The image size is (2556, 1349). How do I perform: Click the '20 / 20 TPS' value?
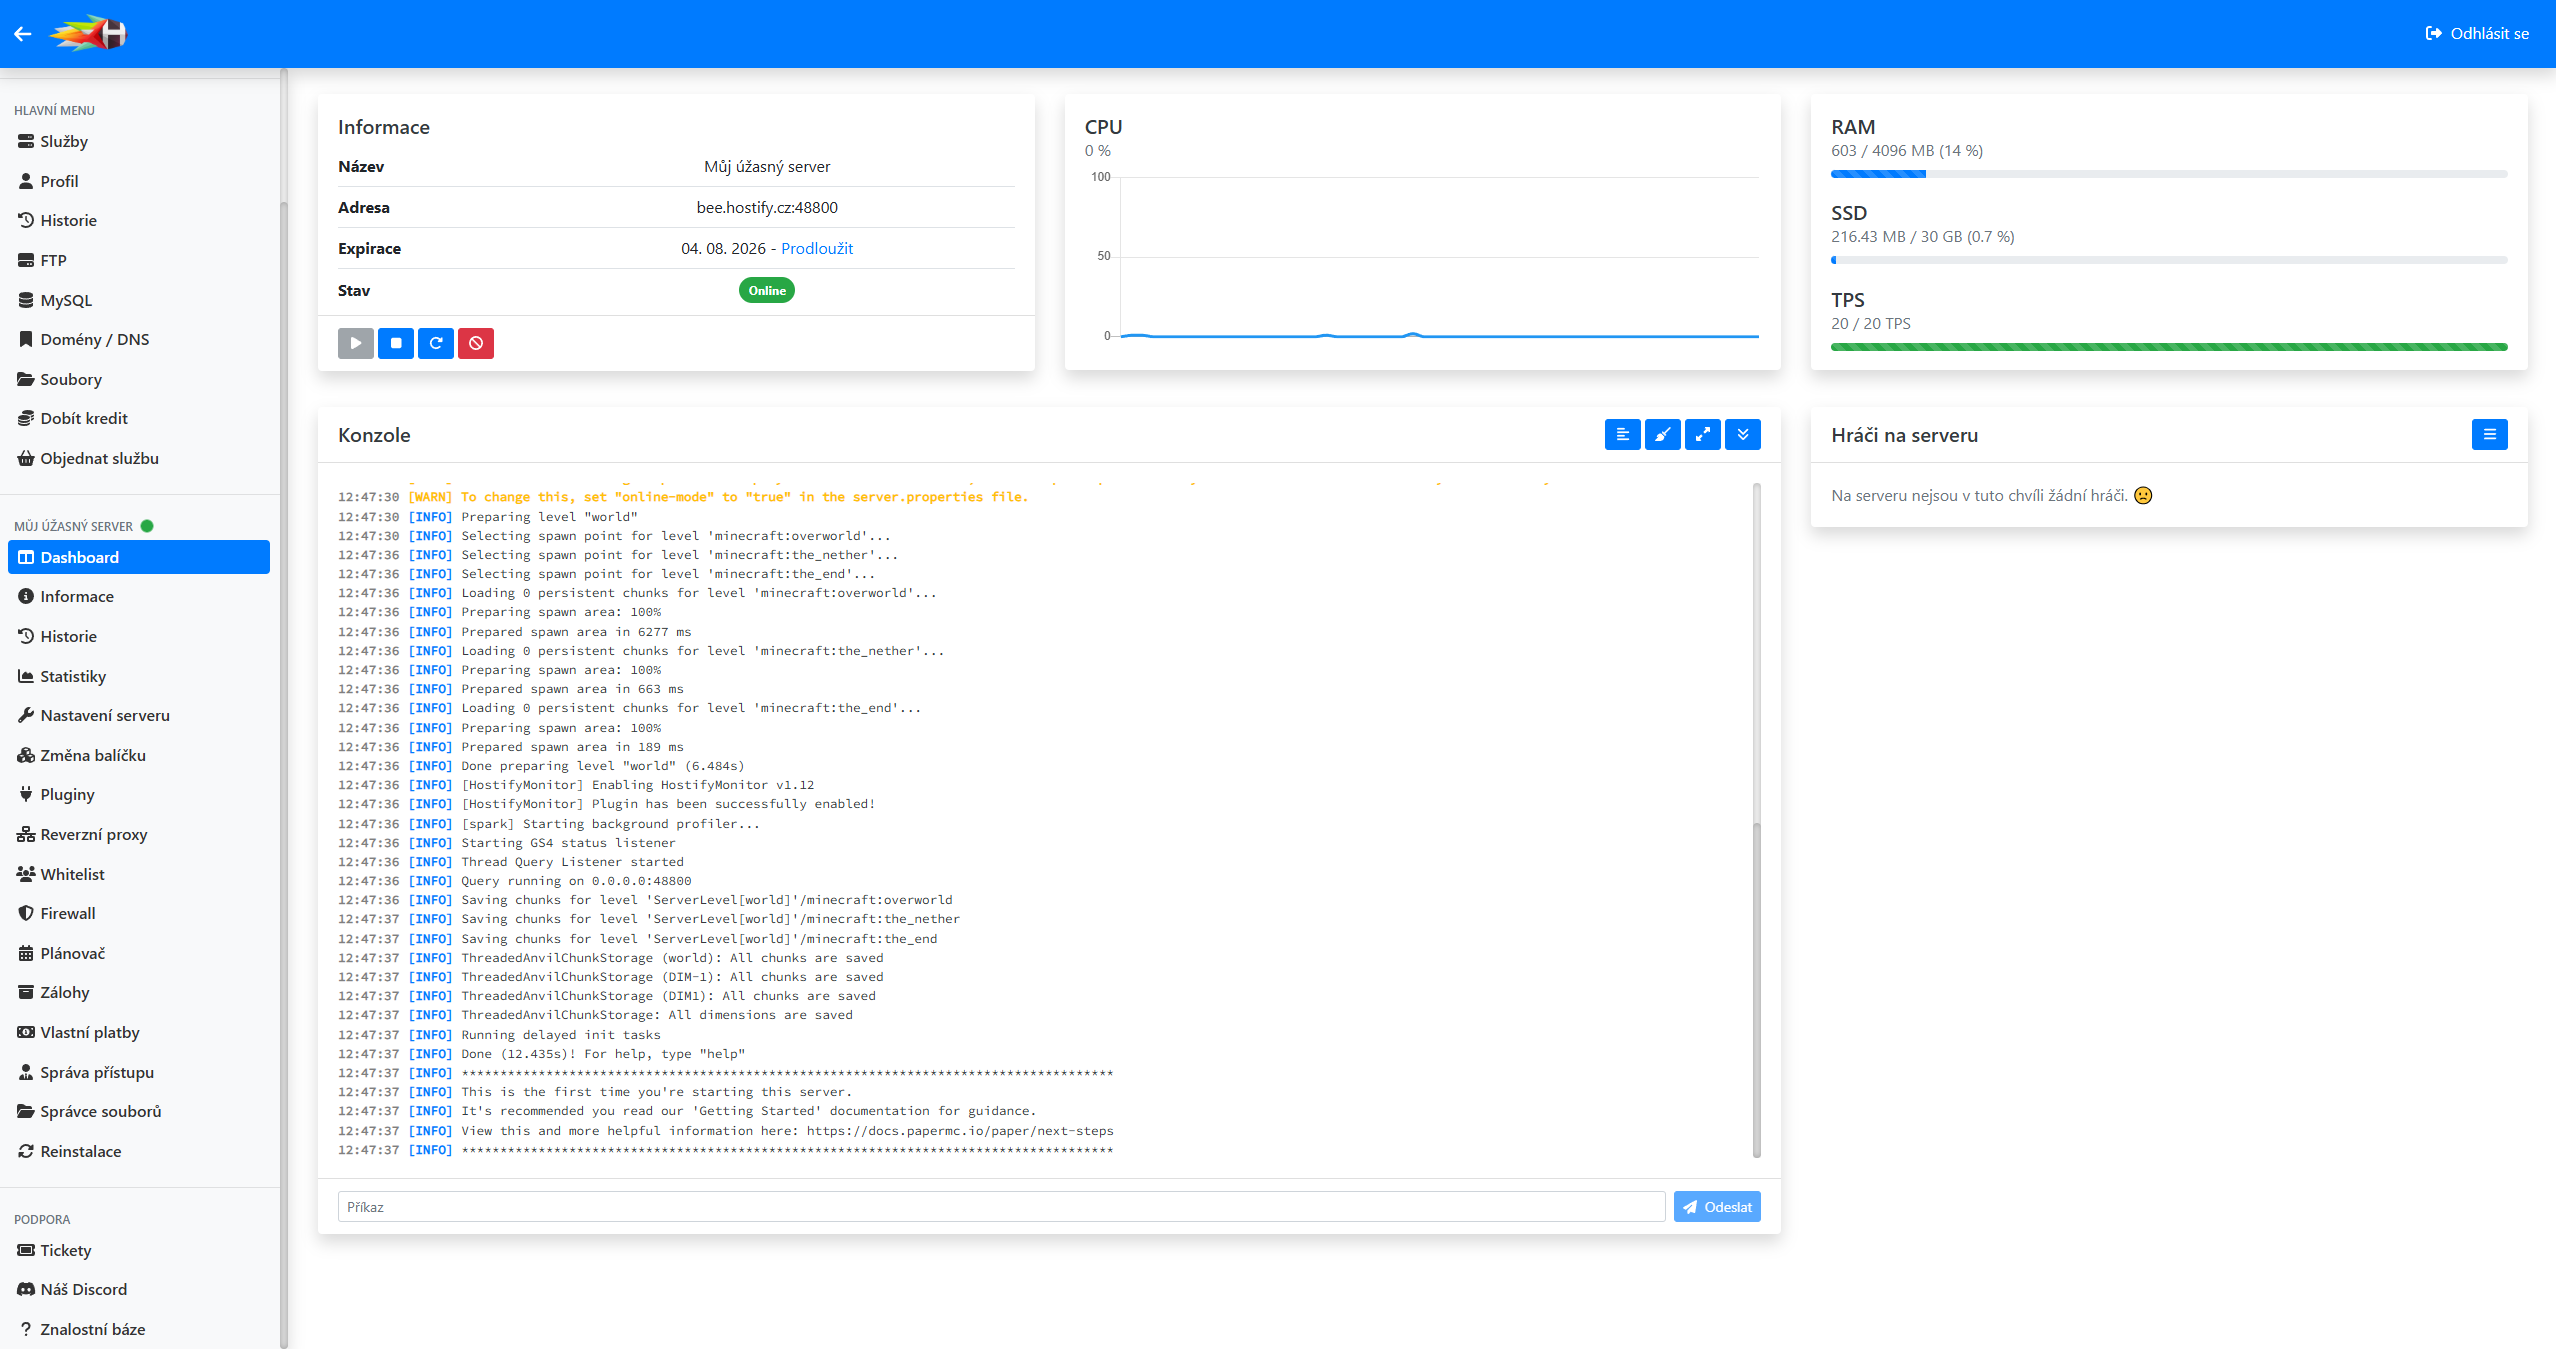pyautogui.click(x=1871, y=323)
